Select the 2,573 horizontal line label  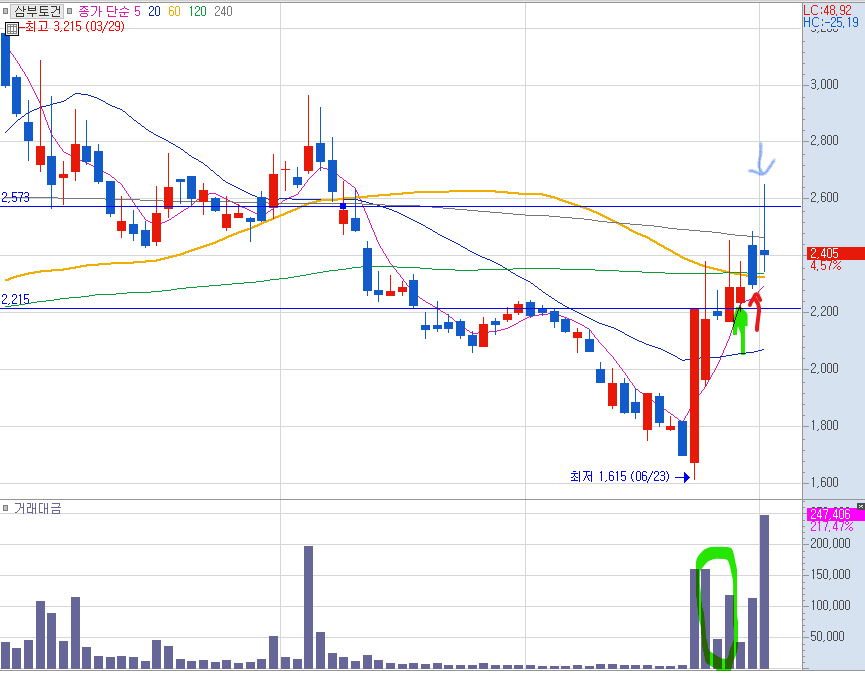[15, 198]
